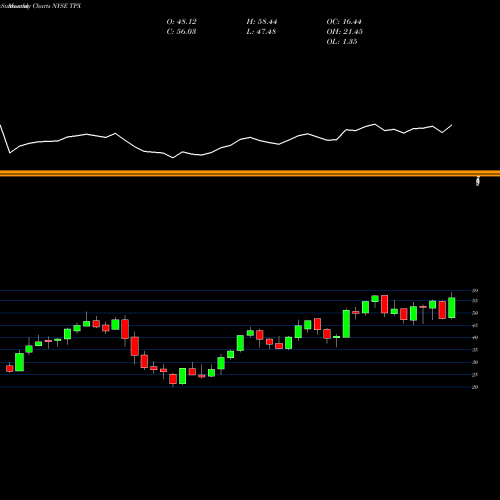
Task: Select the close value 'C: 56.03'
Action: click(x=182, y=32)
